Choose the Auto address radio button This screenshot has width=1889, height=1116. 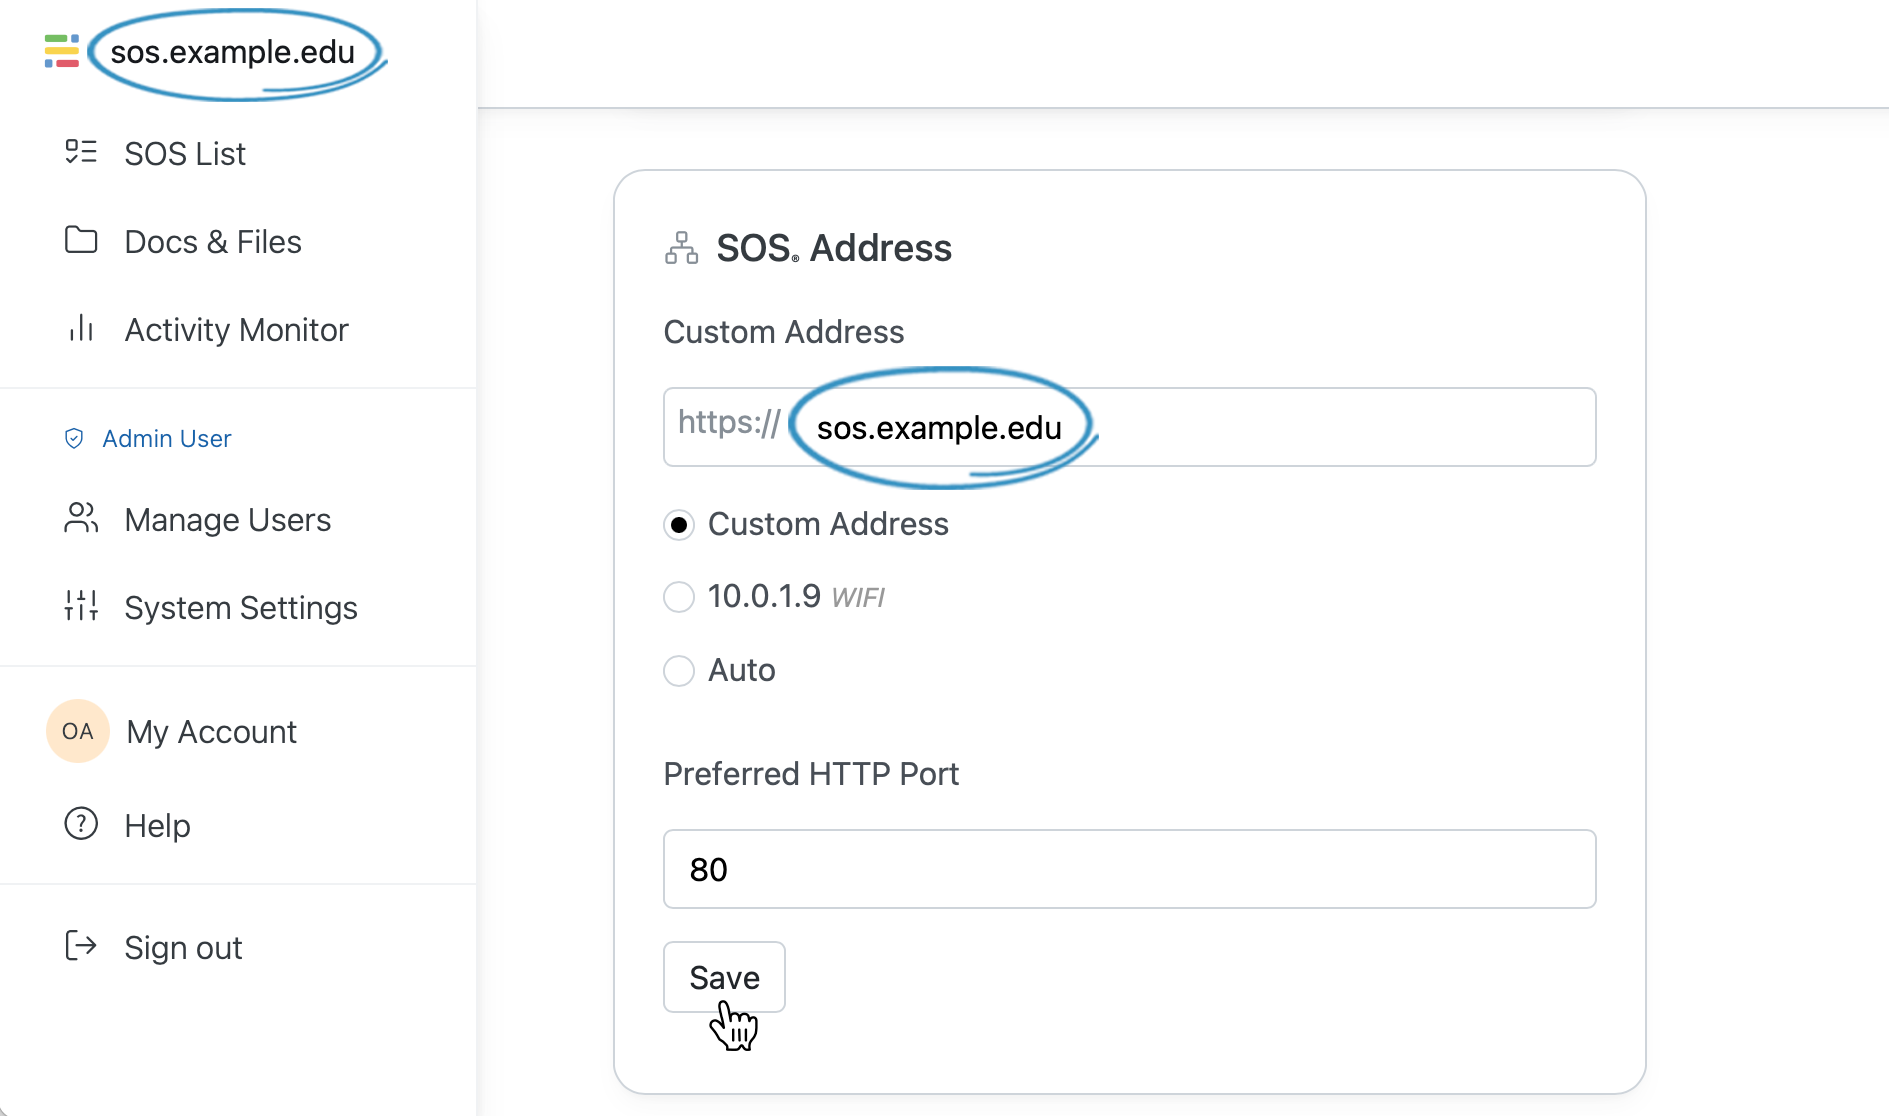click(679, 670)
